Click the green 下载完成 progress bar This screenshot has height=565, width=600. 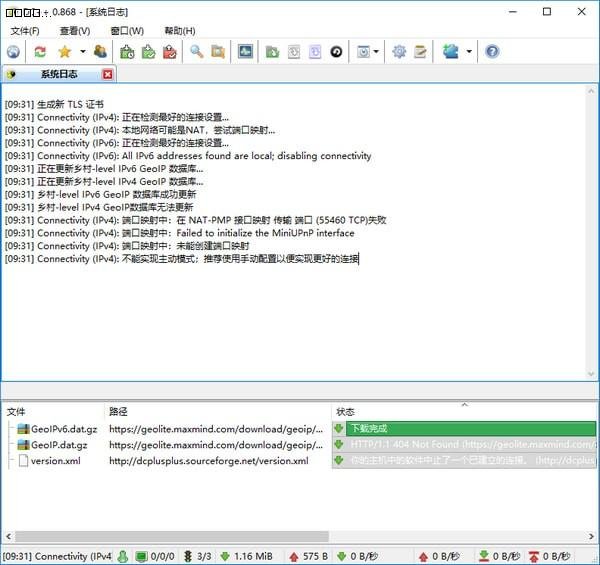tap(471, 428)
